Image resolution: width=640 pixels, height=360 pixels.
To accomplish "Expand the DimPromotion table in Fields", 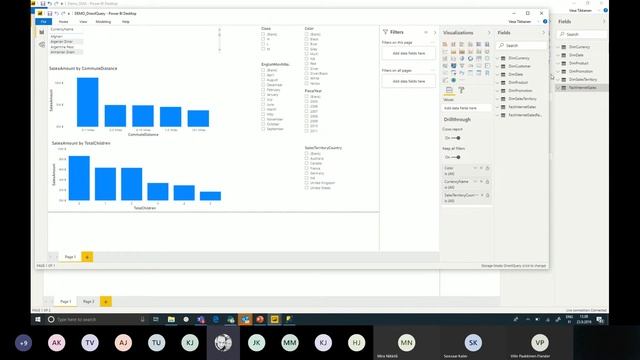I will point(498,91).
